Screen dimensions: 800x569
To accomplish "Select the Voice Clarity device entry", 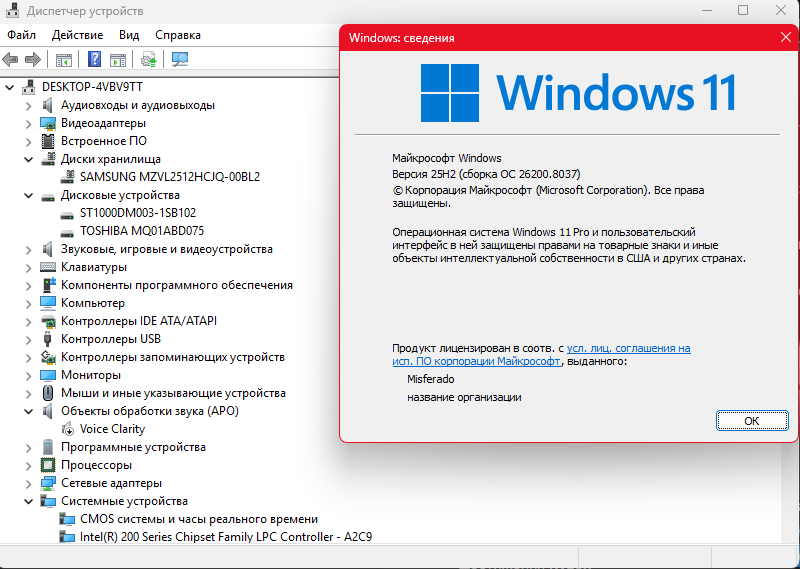I will click(112, 429).
